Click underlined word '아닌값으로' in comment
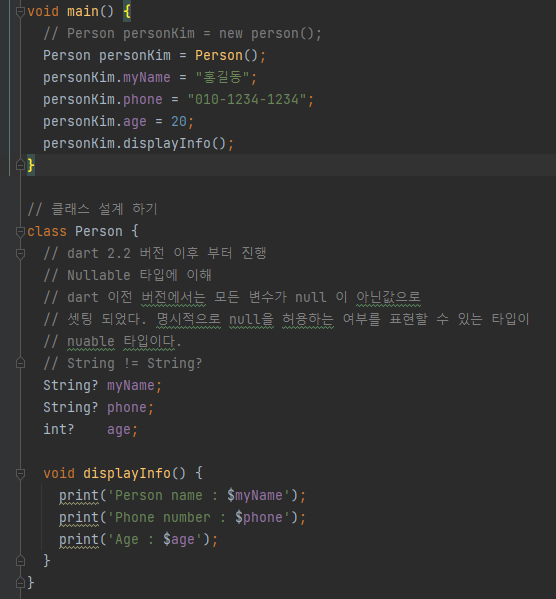 pos(388,297)
